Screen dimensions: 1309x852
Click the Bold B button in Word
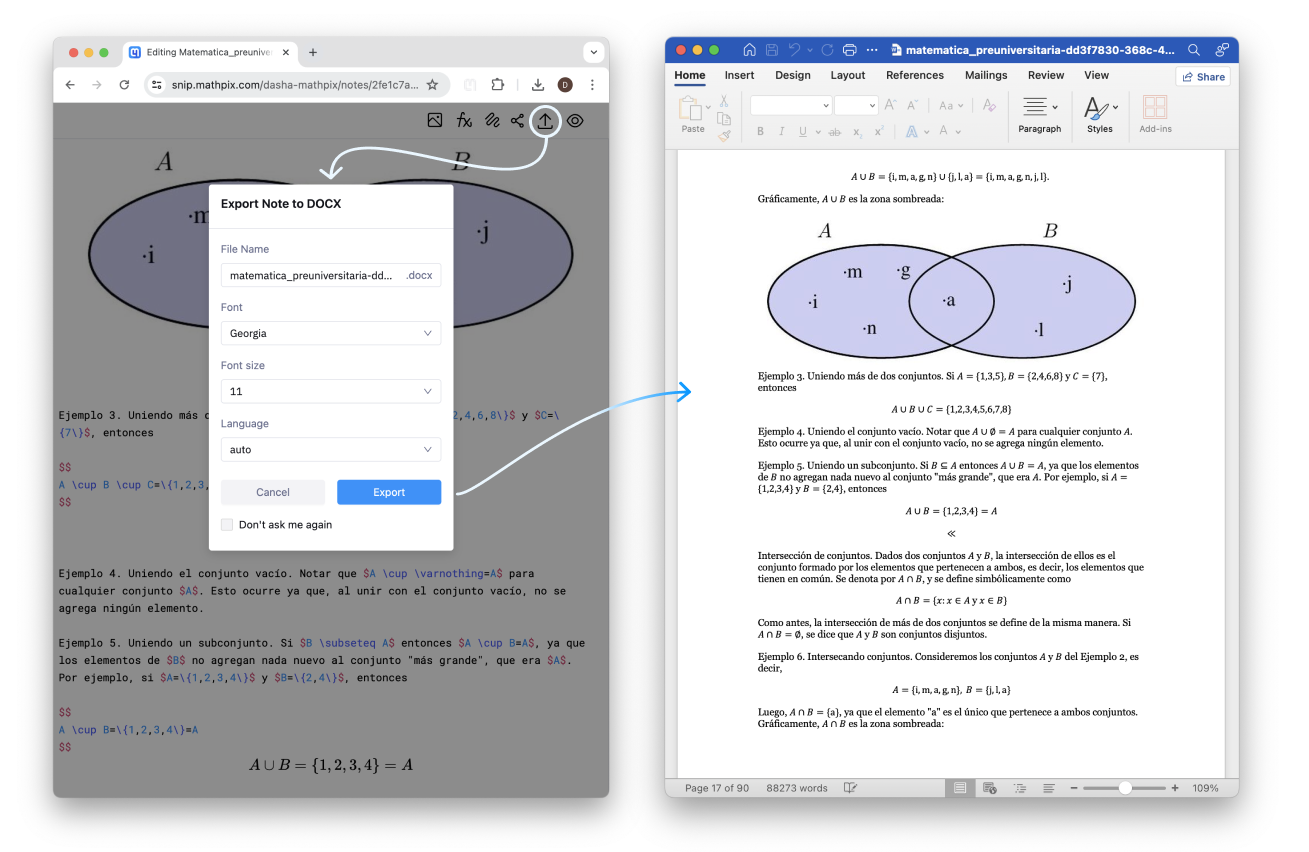click(x=760, y=131)
